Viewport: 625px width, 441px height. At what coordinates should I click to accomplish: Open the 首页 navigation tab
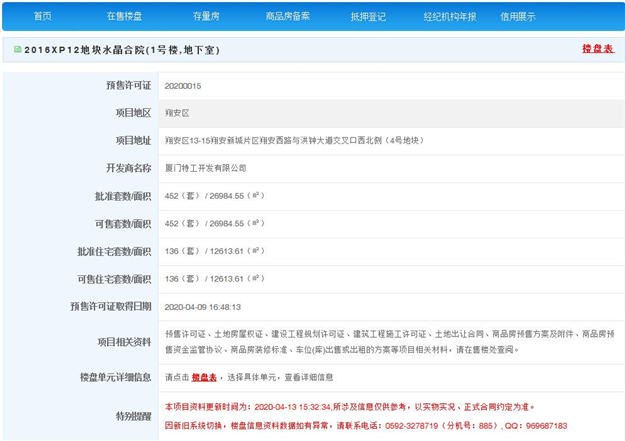[43, 16]
